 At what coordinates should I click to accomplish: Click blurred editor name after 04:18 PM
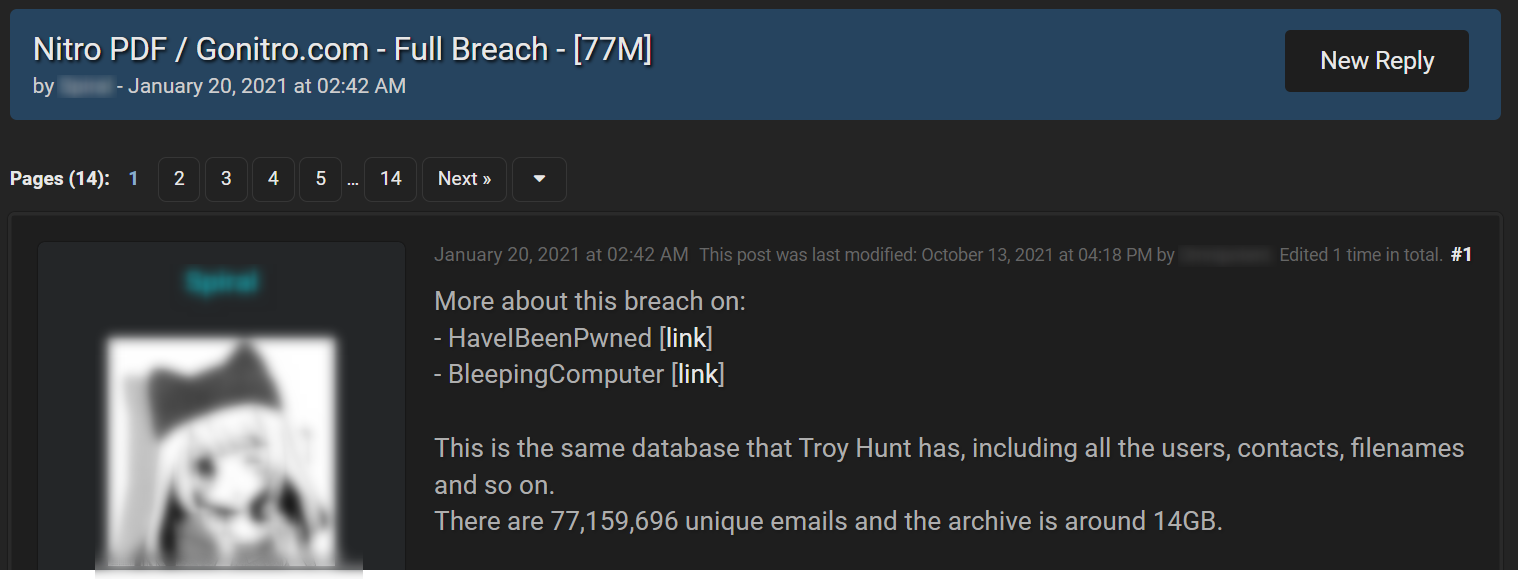[1225, 255]
